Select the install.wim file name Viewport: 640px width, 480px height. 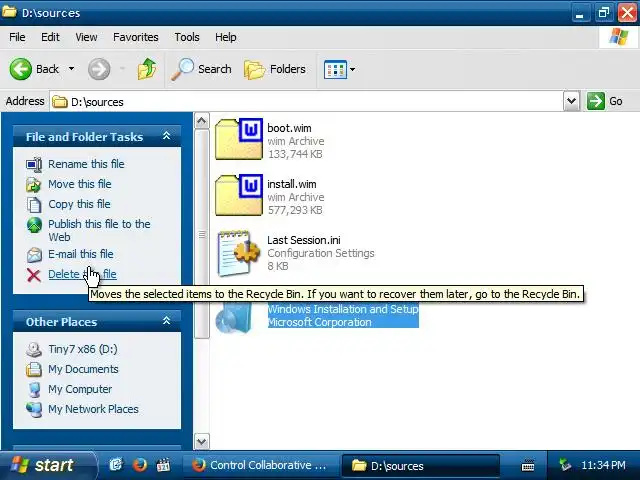(291, 184)
